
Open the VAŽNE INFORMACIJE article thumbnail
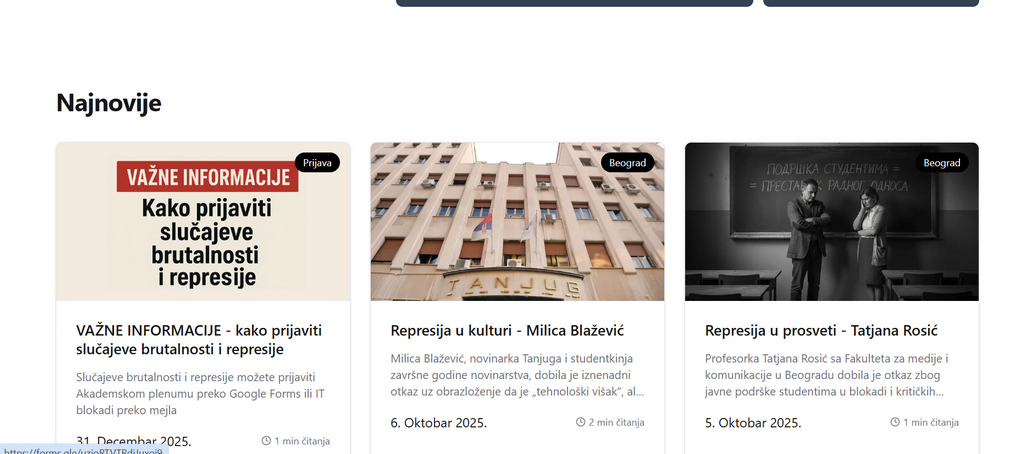coord(203,221)
